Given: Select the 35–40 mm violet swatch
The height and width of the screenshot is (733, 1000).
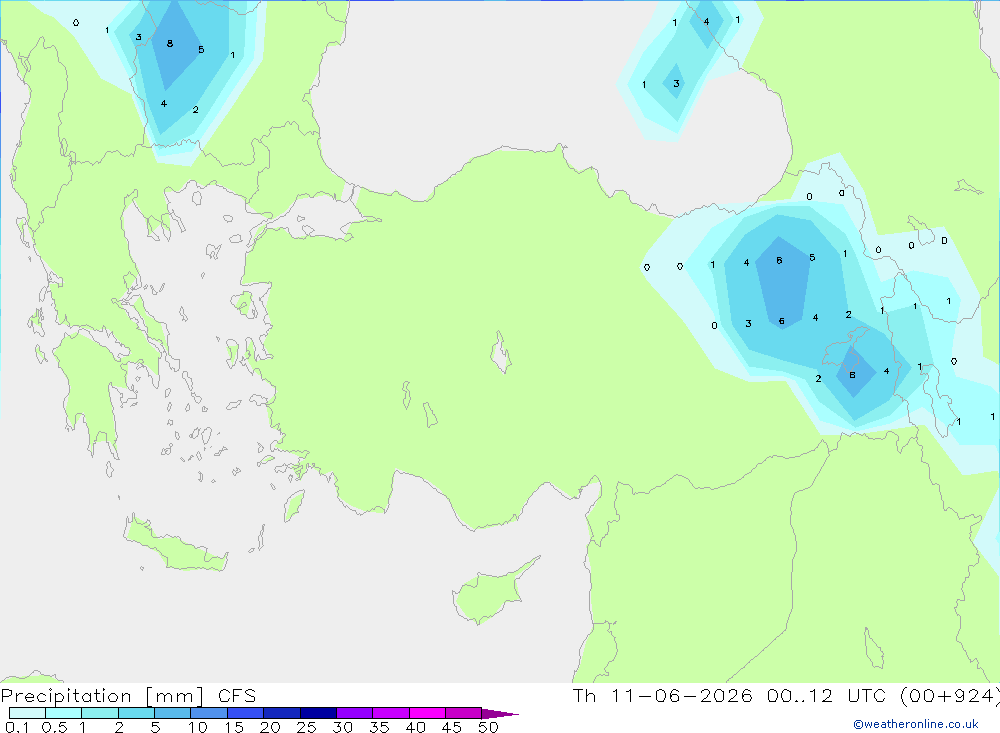Looking at the screenshot, I should tap(391, 713).
